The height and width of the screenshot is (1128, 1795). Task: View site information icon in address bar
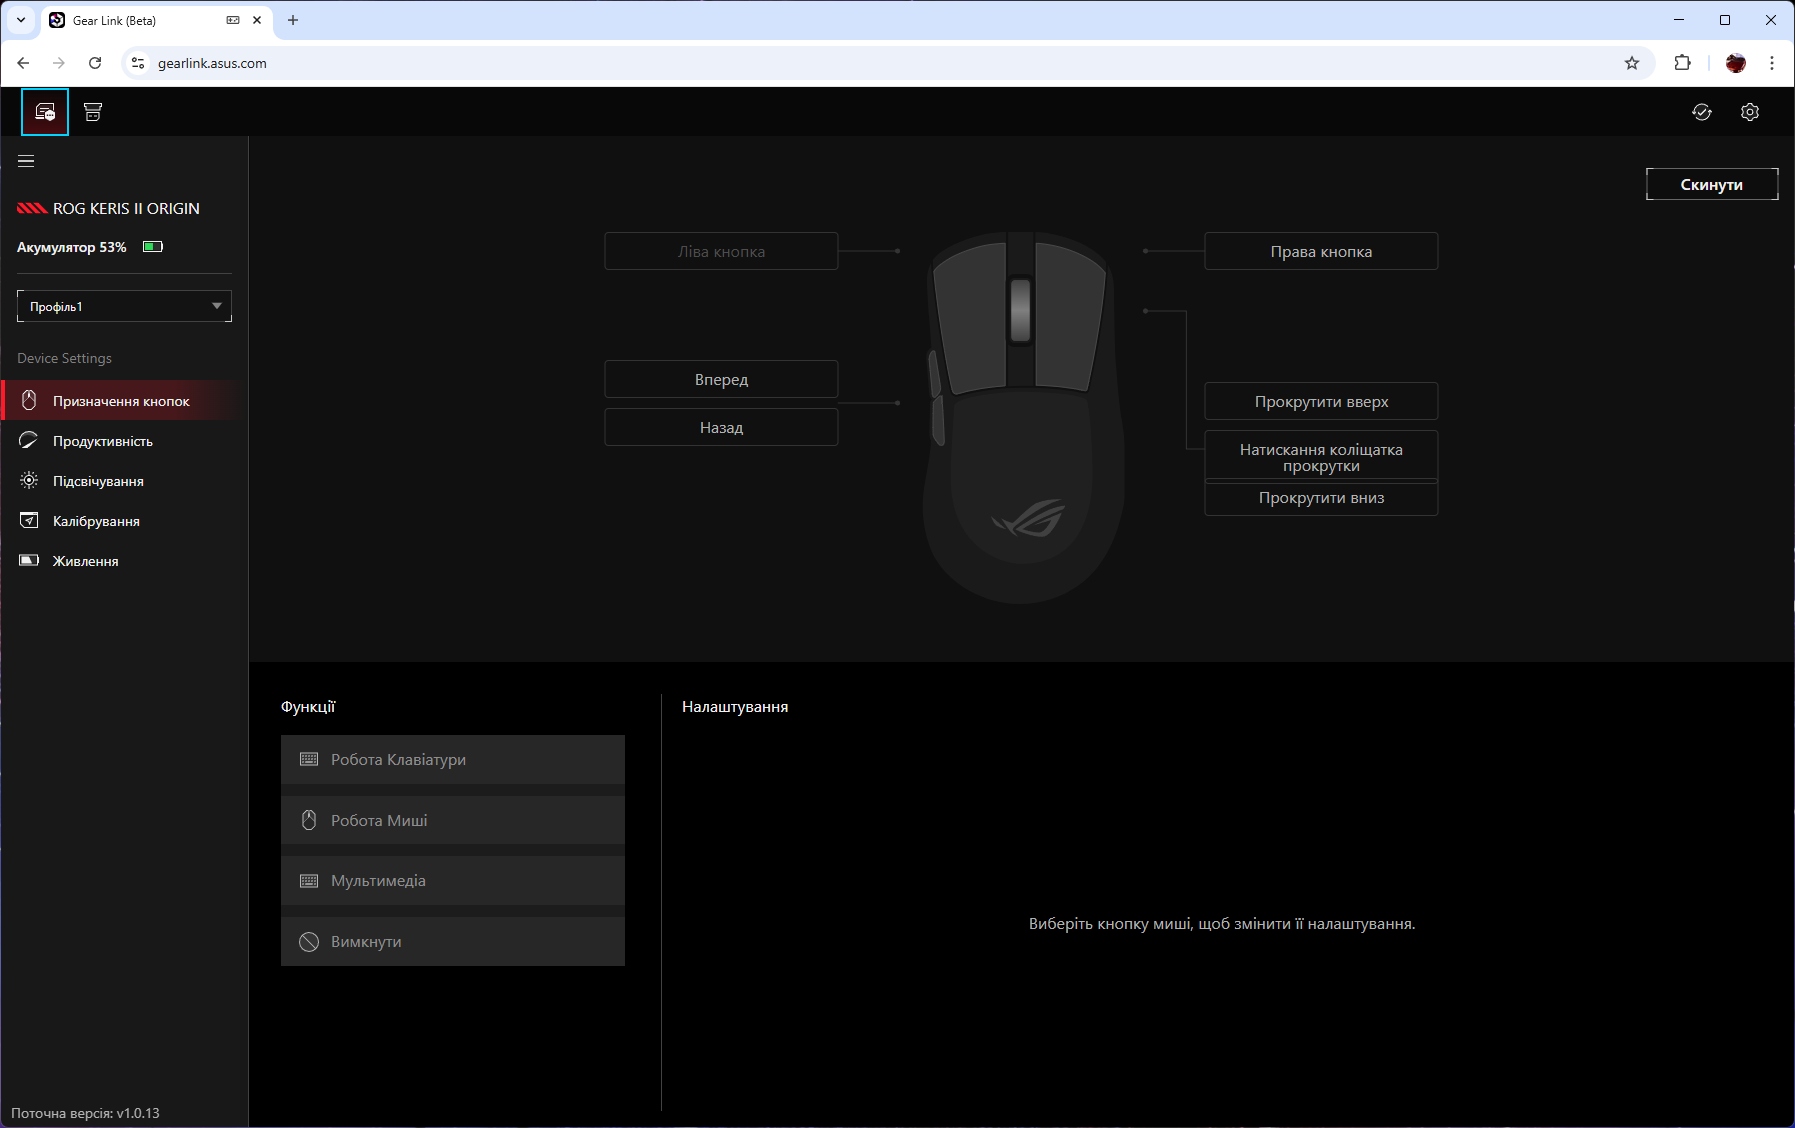(138, 63)
